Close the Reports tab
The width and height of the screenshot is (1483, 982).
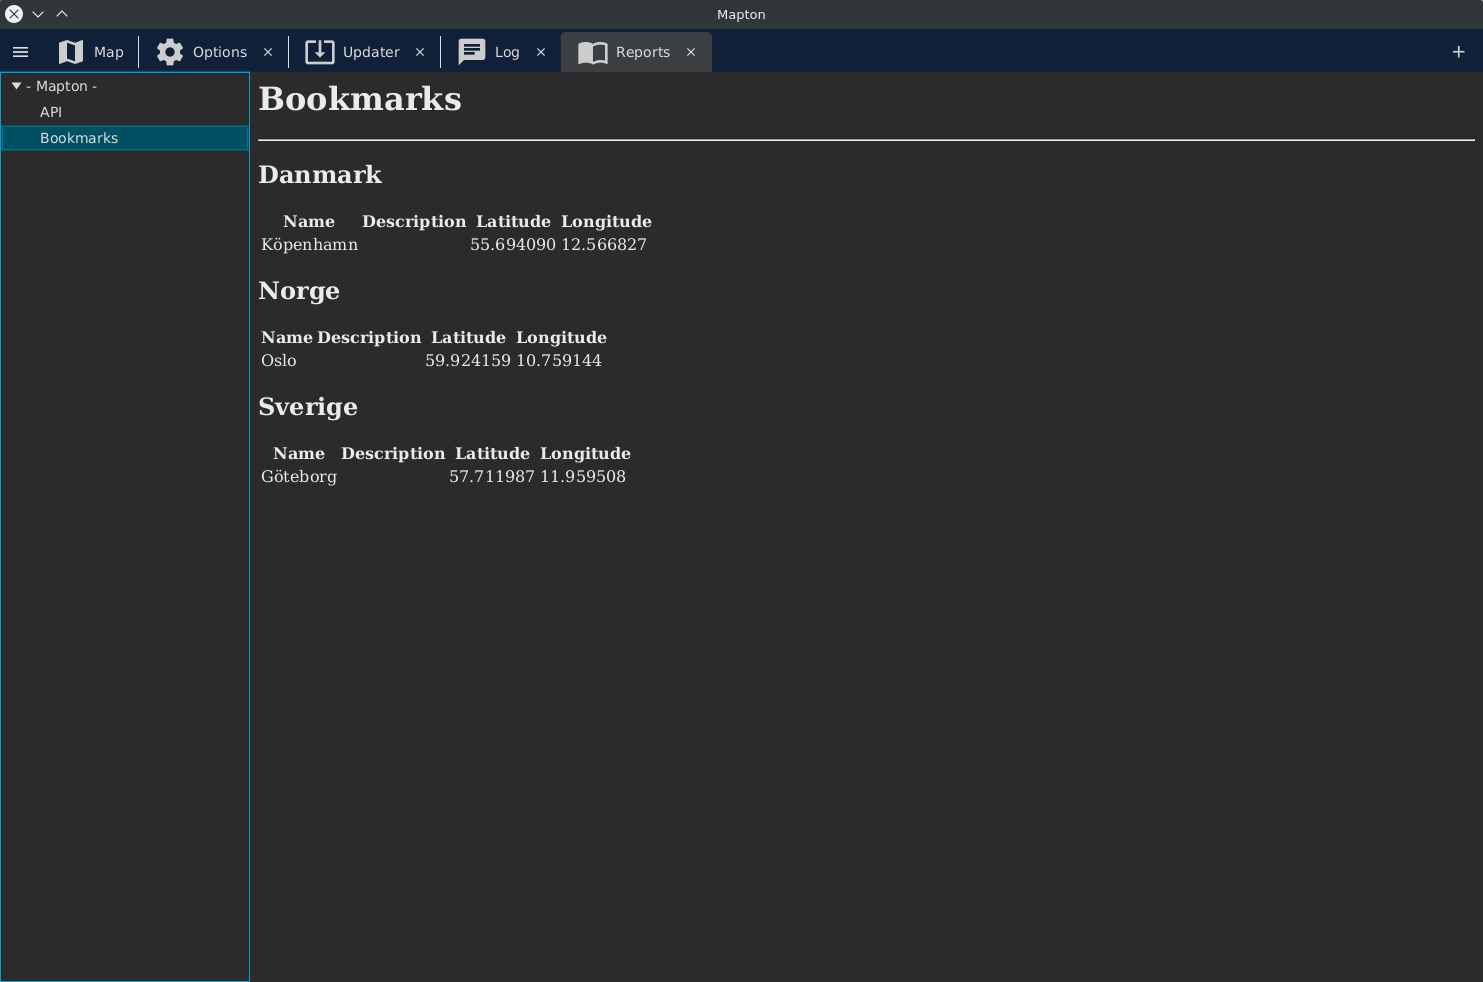click(691, 52)
